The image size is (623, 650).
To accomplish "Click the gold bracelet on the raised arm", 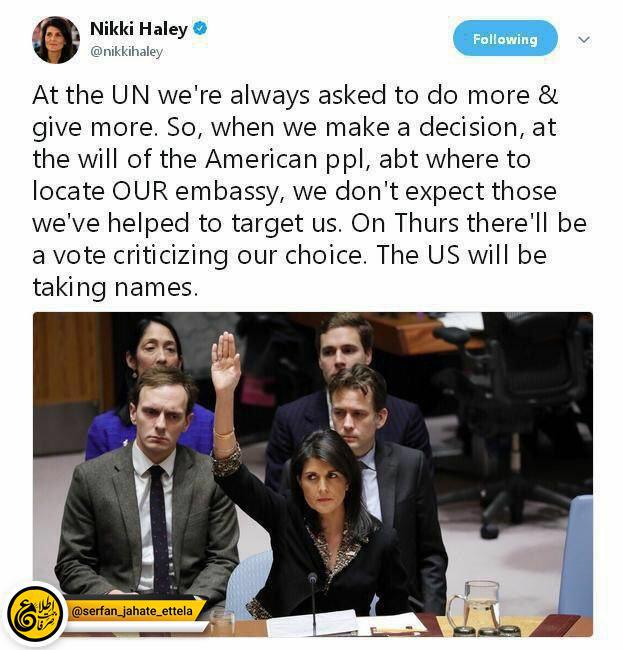I will (x=224, y=434).
